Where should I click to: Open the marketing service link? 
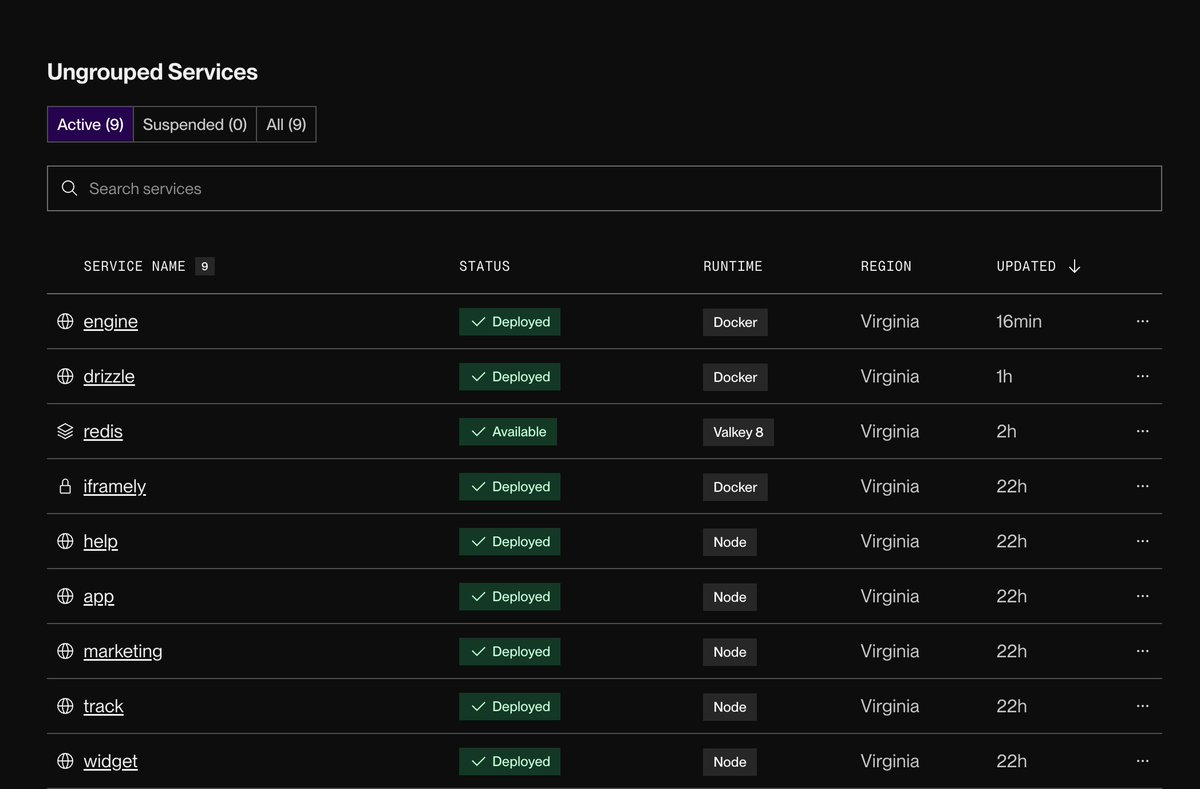point(123,652)
